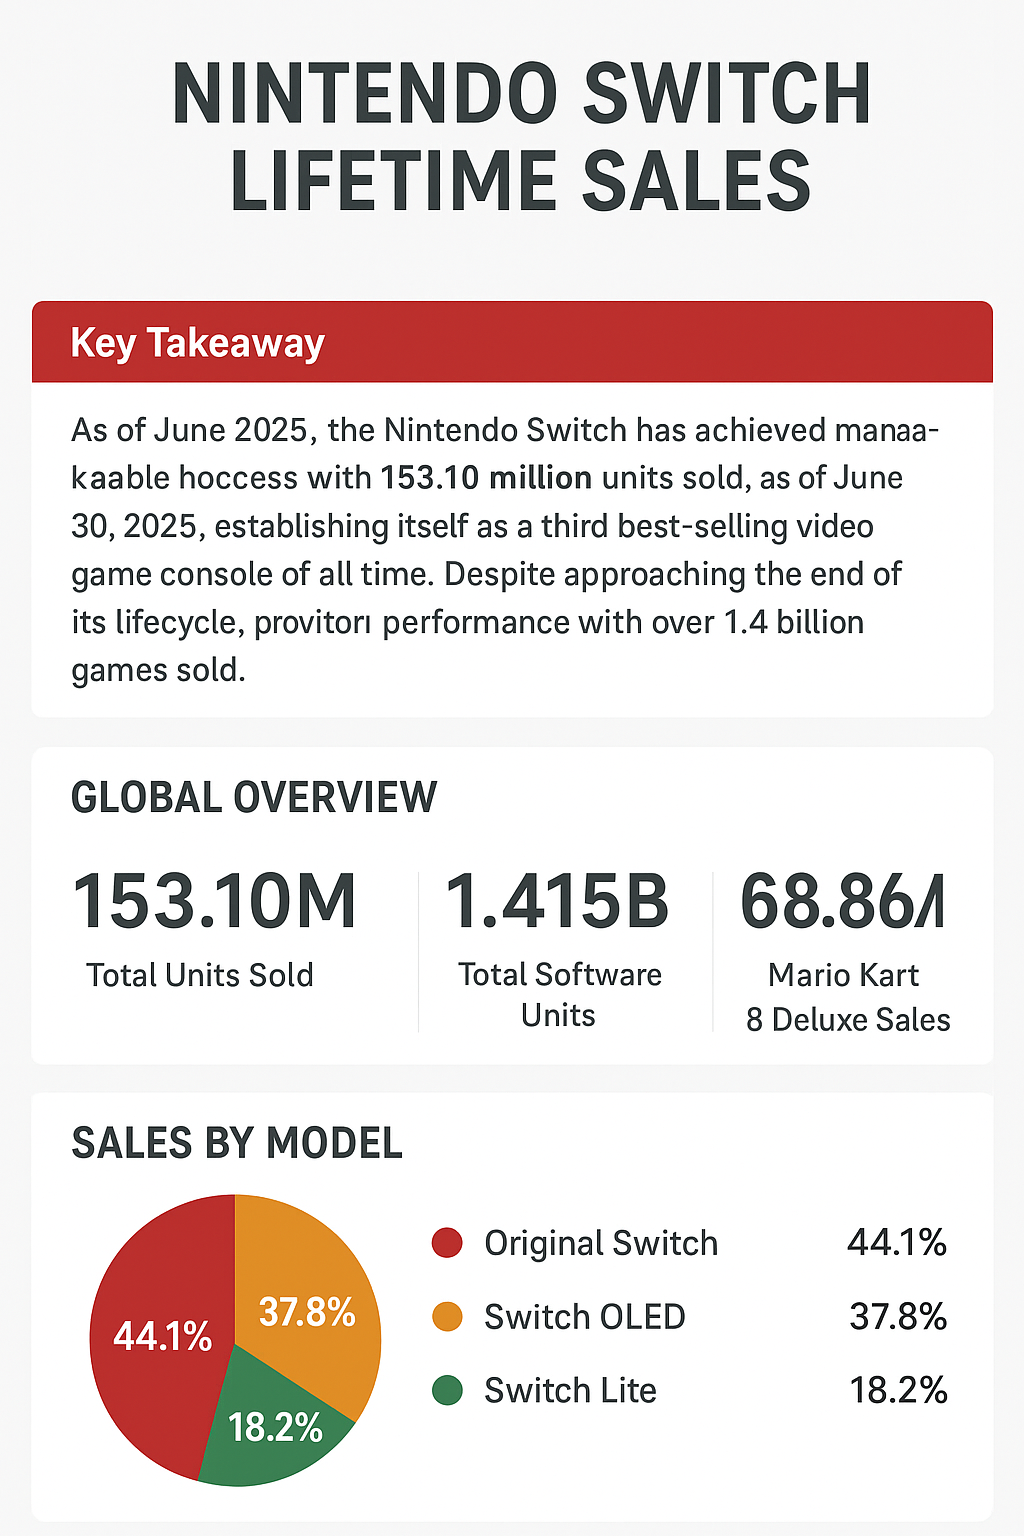Click the Total Units Sold label
Image resolution: width=1024 pixels, height=1536 pixels.
[x=200, y=975]
